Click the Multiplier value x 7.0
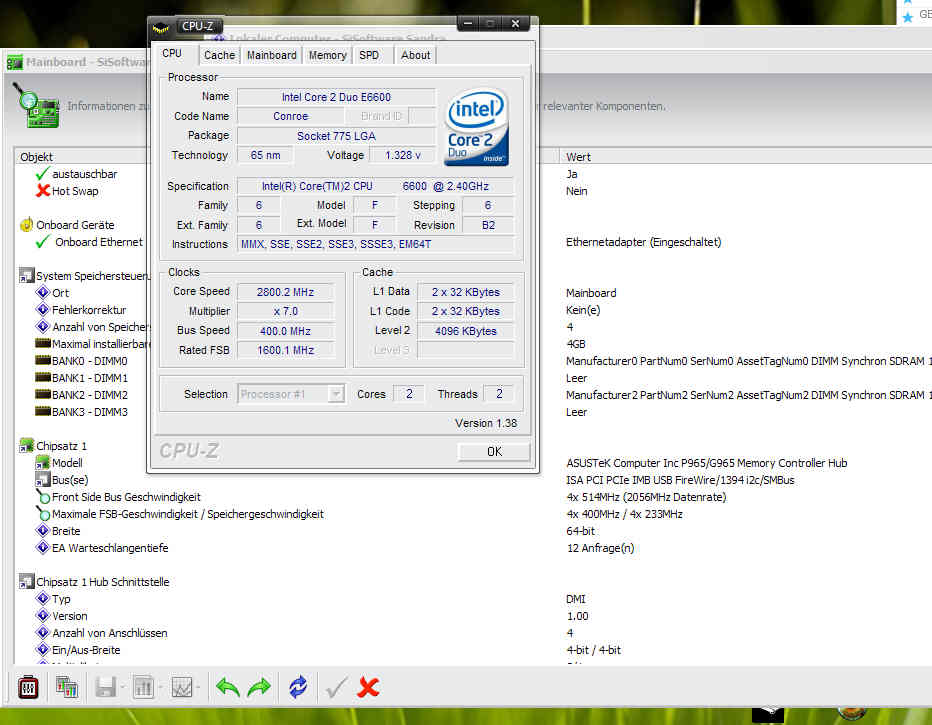The height and width of the screenshot is (725, 932). [285, 311]
